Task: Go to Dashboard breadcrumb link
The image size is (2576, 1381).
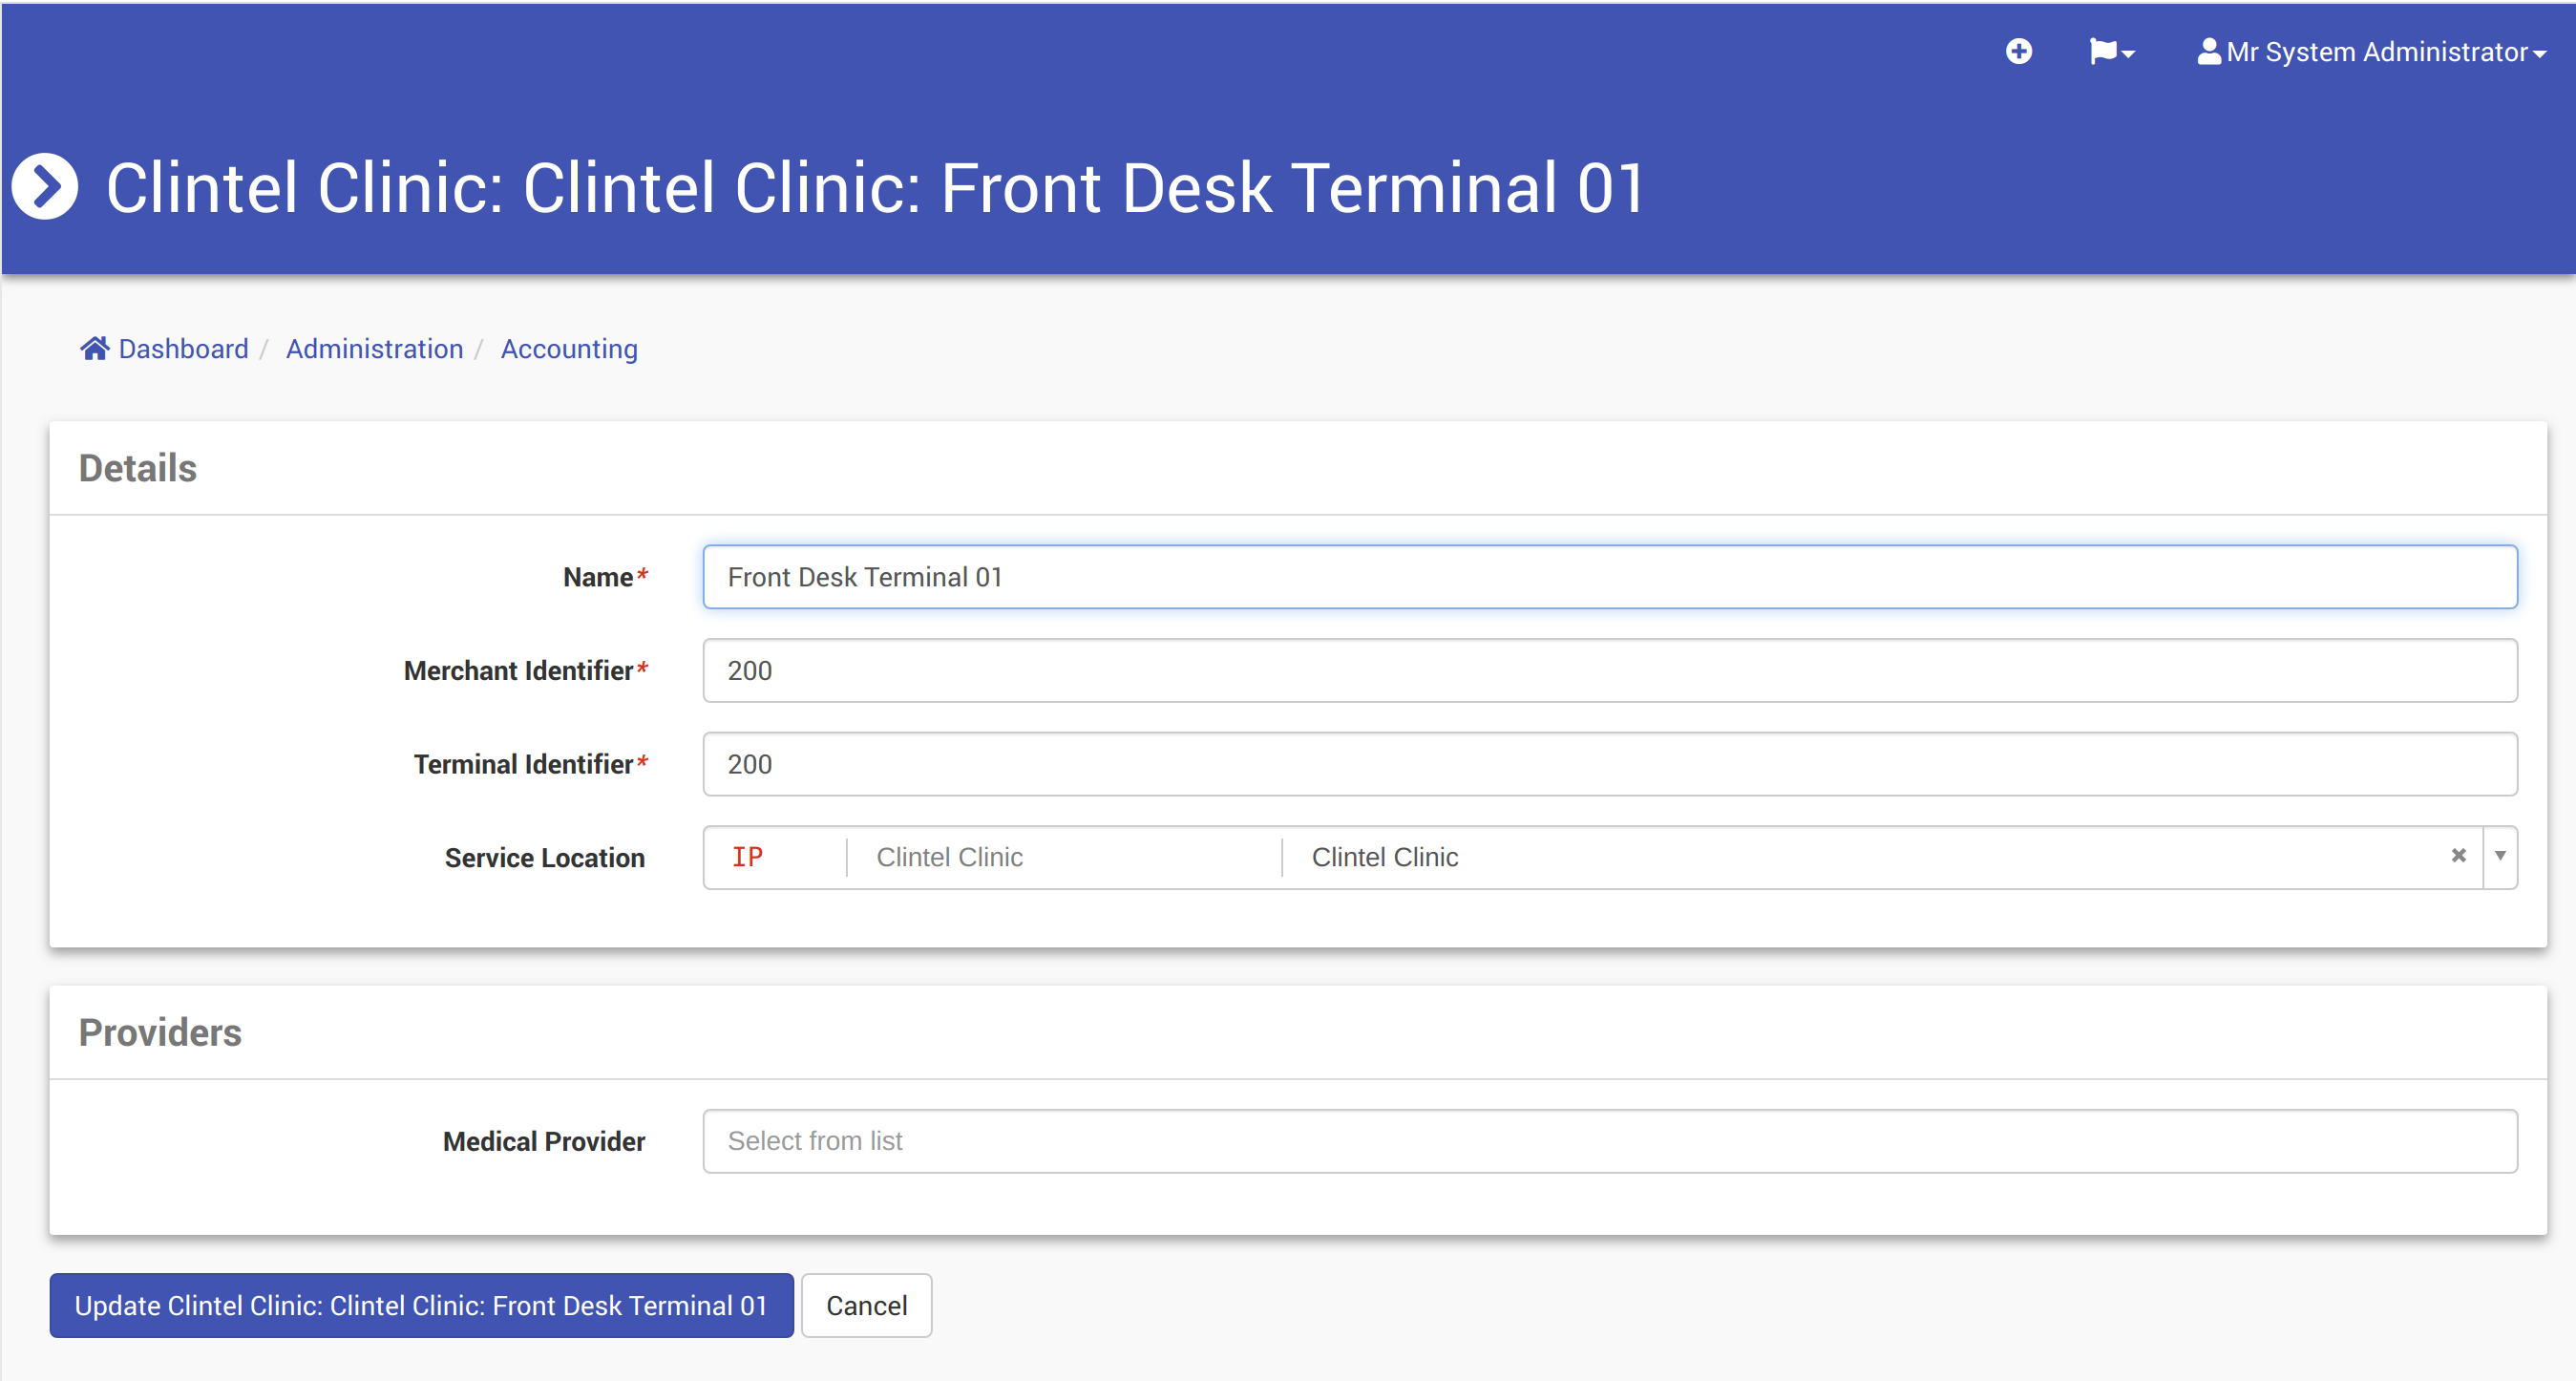Action: coord(183,349)
